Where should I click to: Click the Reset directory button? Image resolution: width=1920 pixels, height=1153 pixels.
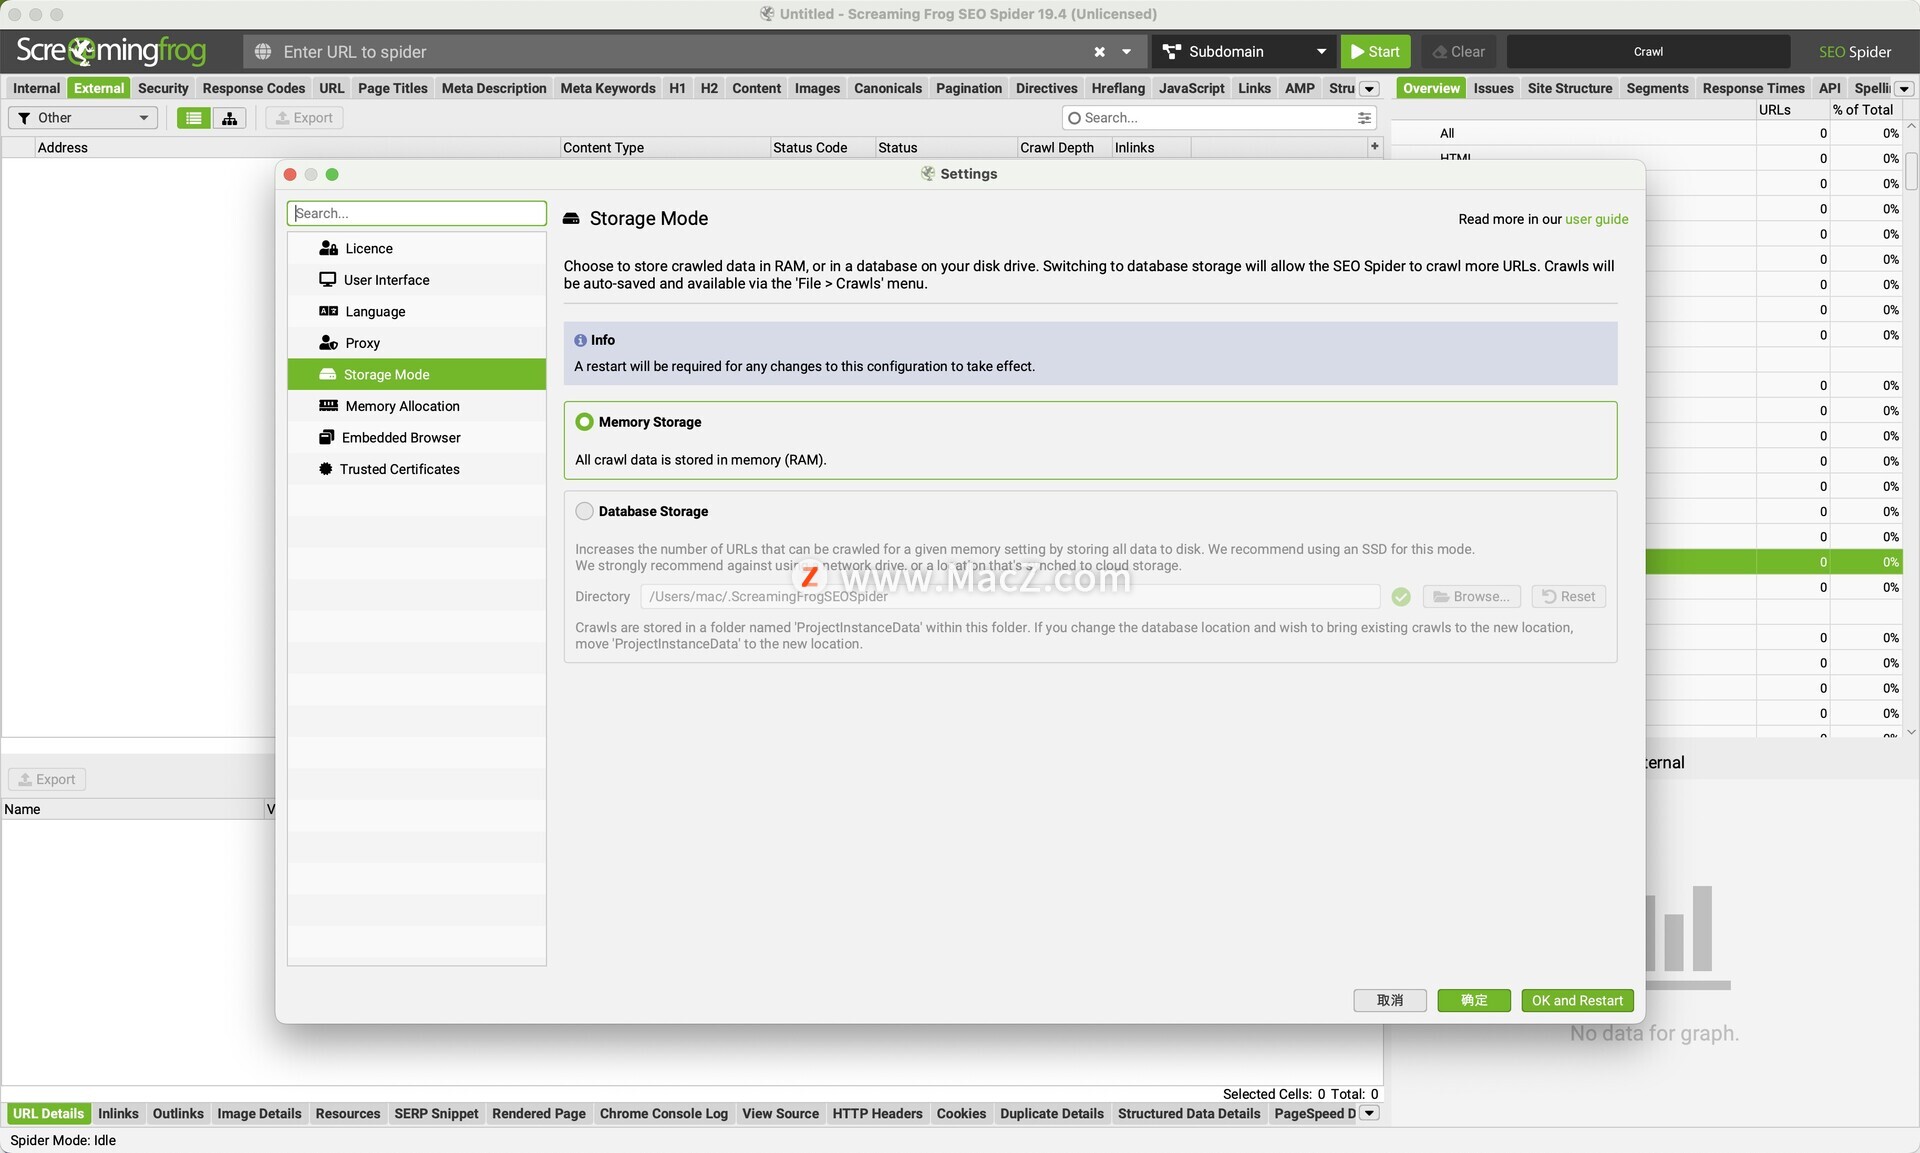[1568, 597]
